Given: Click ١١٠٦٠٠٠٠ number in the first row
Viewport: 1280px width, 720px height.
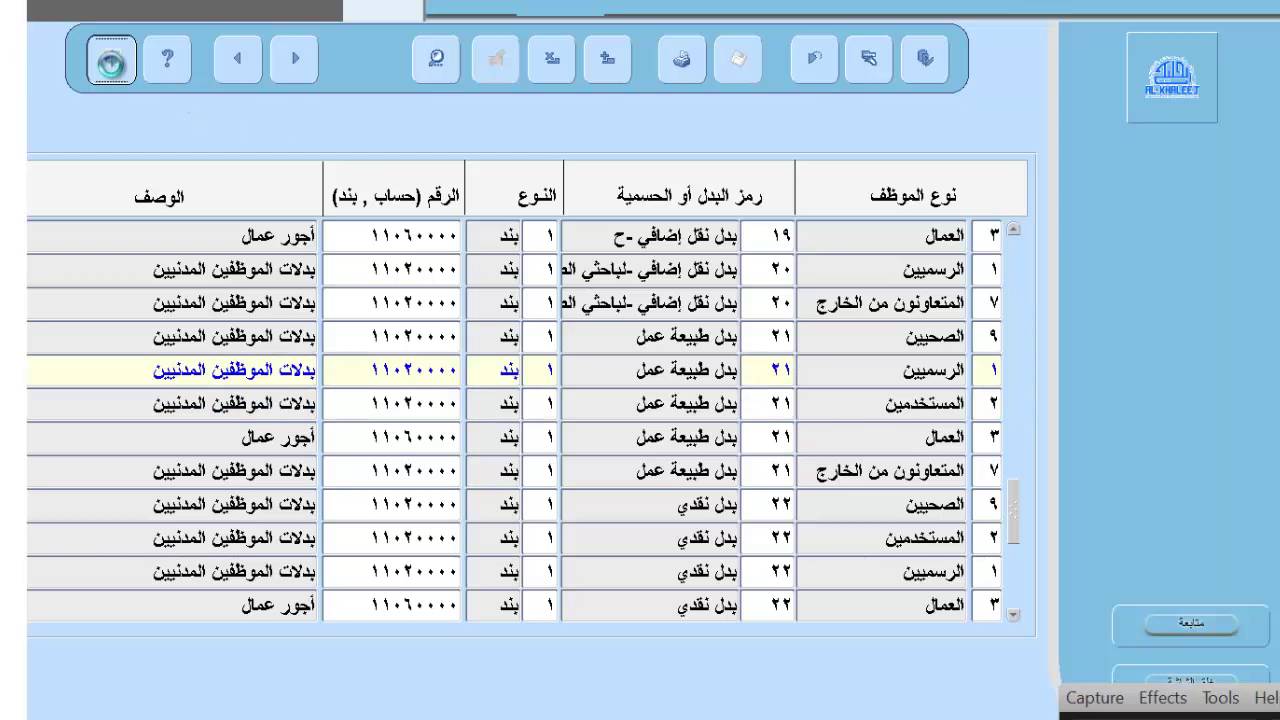Looking at the screenshot, I should click(x=393, y=237).
